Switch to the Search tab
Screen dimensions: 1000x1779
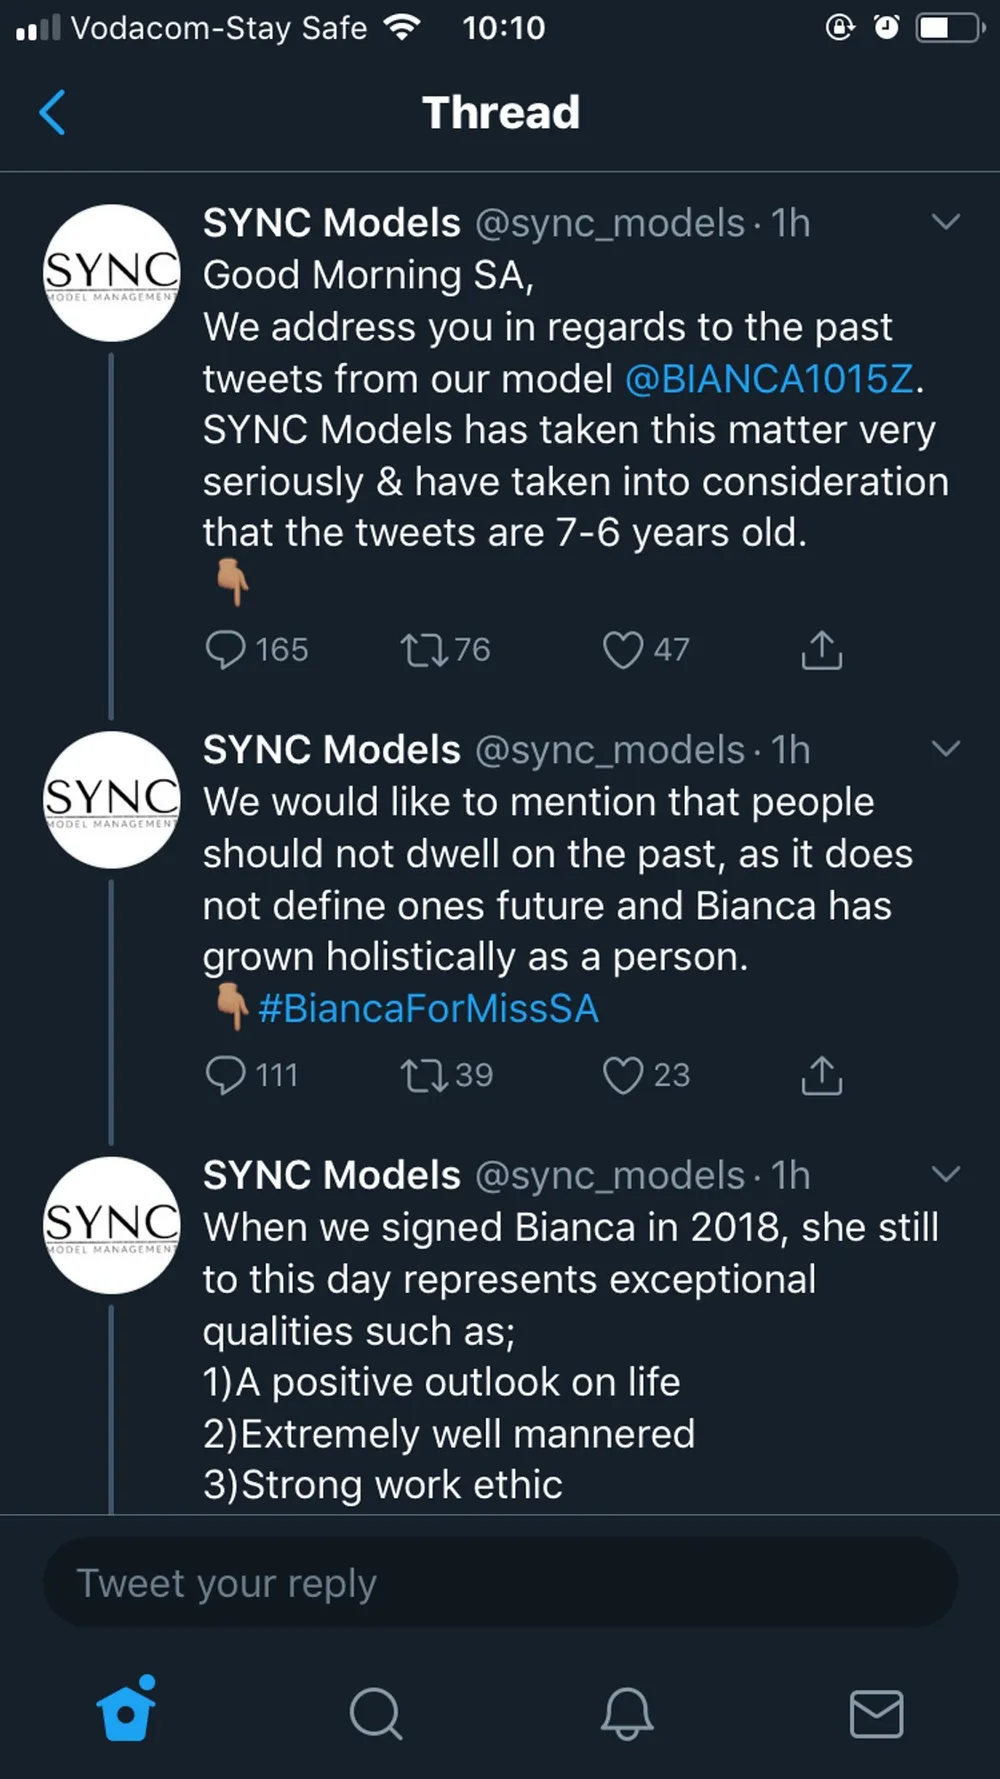(376, 1713)
